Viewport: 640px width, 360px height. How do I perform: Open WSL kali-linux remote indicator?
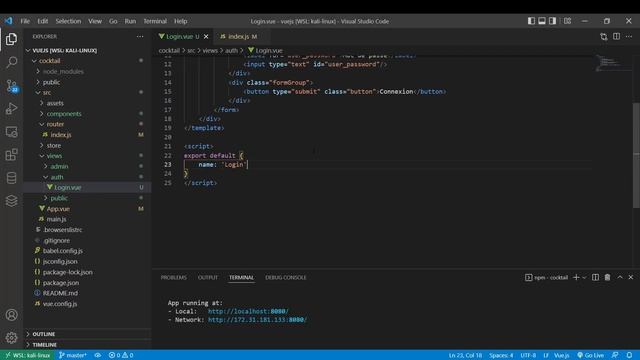pos(27,355)
